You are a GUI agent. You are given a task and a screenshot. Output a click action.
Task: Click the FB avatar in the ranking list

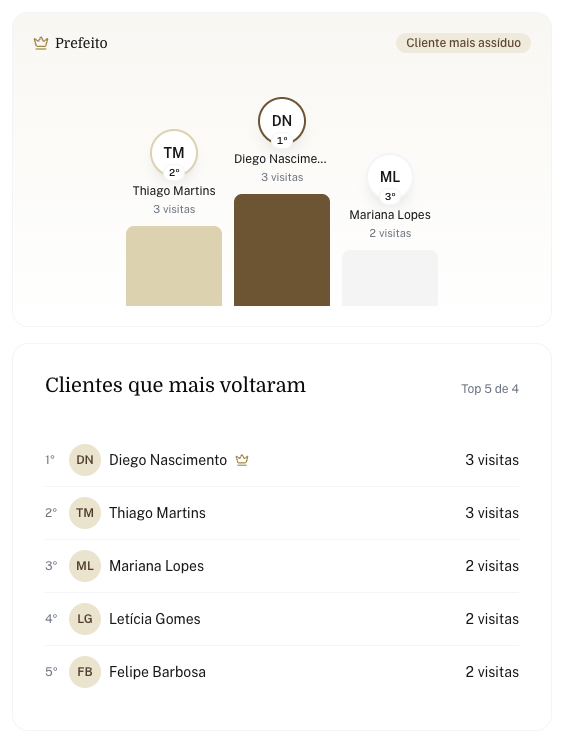click(x=85, y=672)
